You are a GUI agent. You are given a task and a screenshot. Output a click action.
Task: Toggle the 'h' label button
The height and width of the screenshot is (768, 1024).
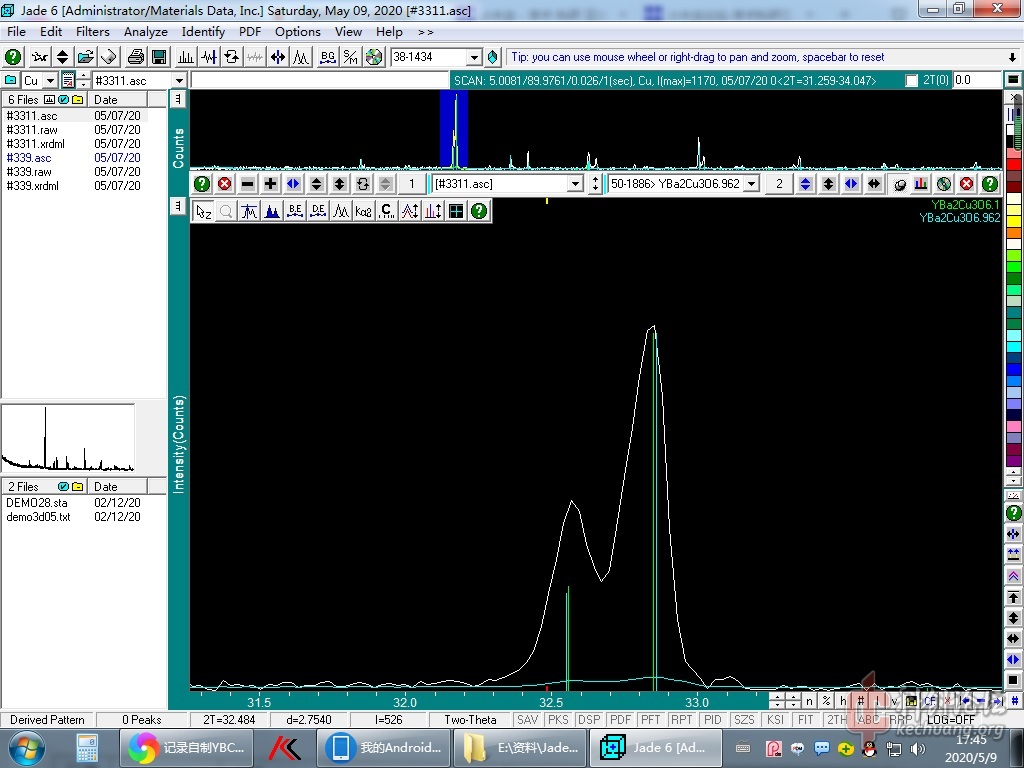pos(843,701)
